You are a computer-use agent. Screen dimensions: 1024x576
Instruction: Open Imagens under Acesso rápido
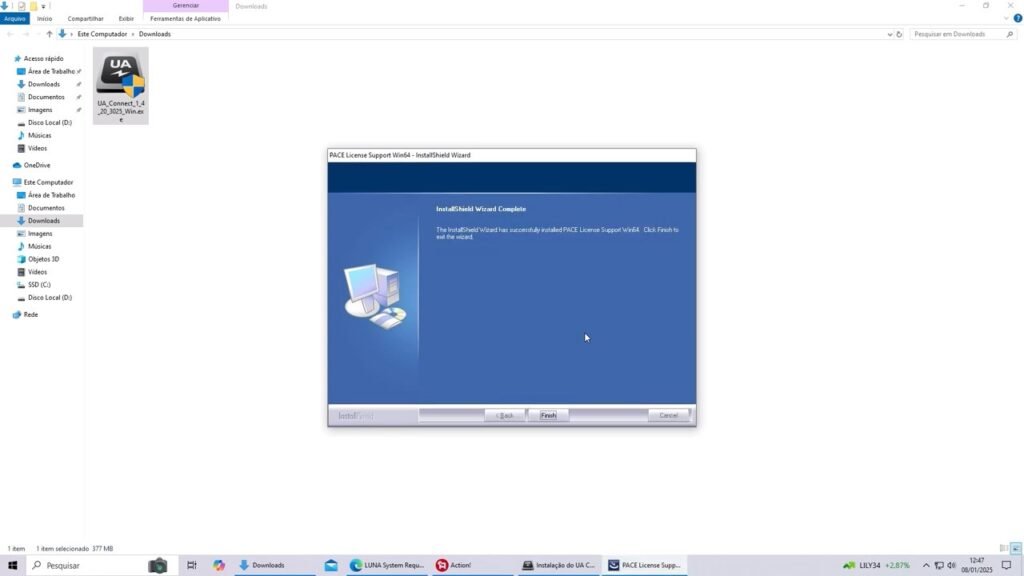[40, 110]
